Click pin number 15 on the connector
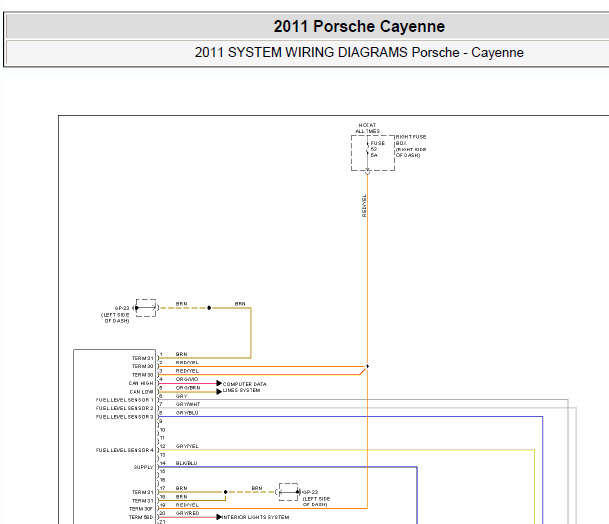 [x=162, y=472]
